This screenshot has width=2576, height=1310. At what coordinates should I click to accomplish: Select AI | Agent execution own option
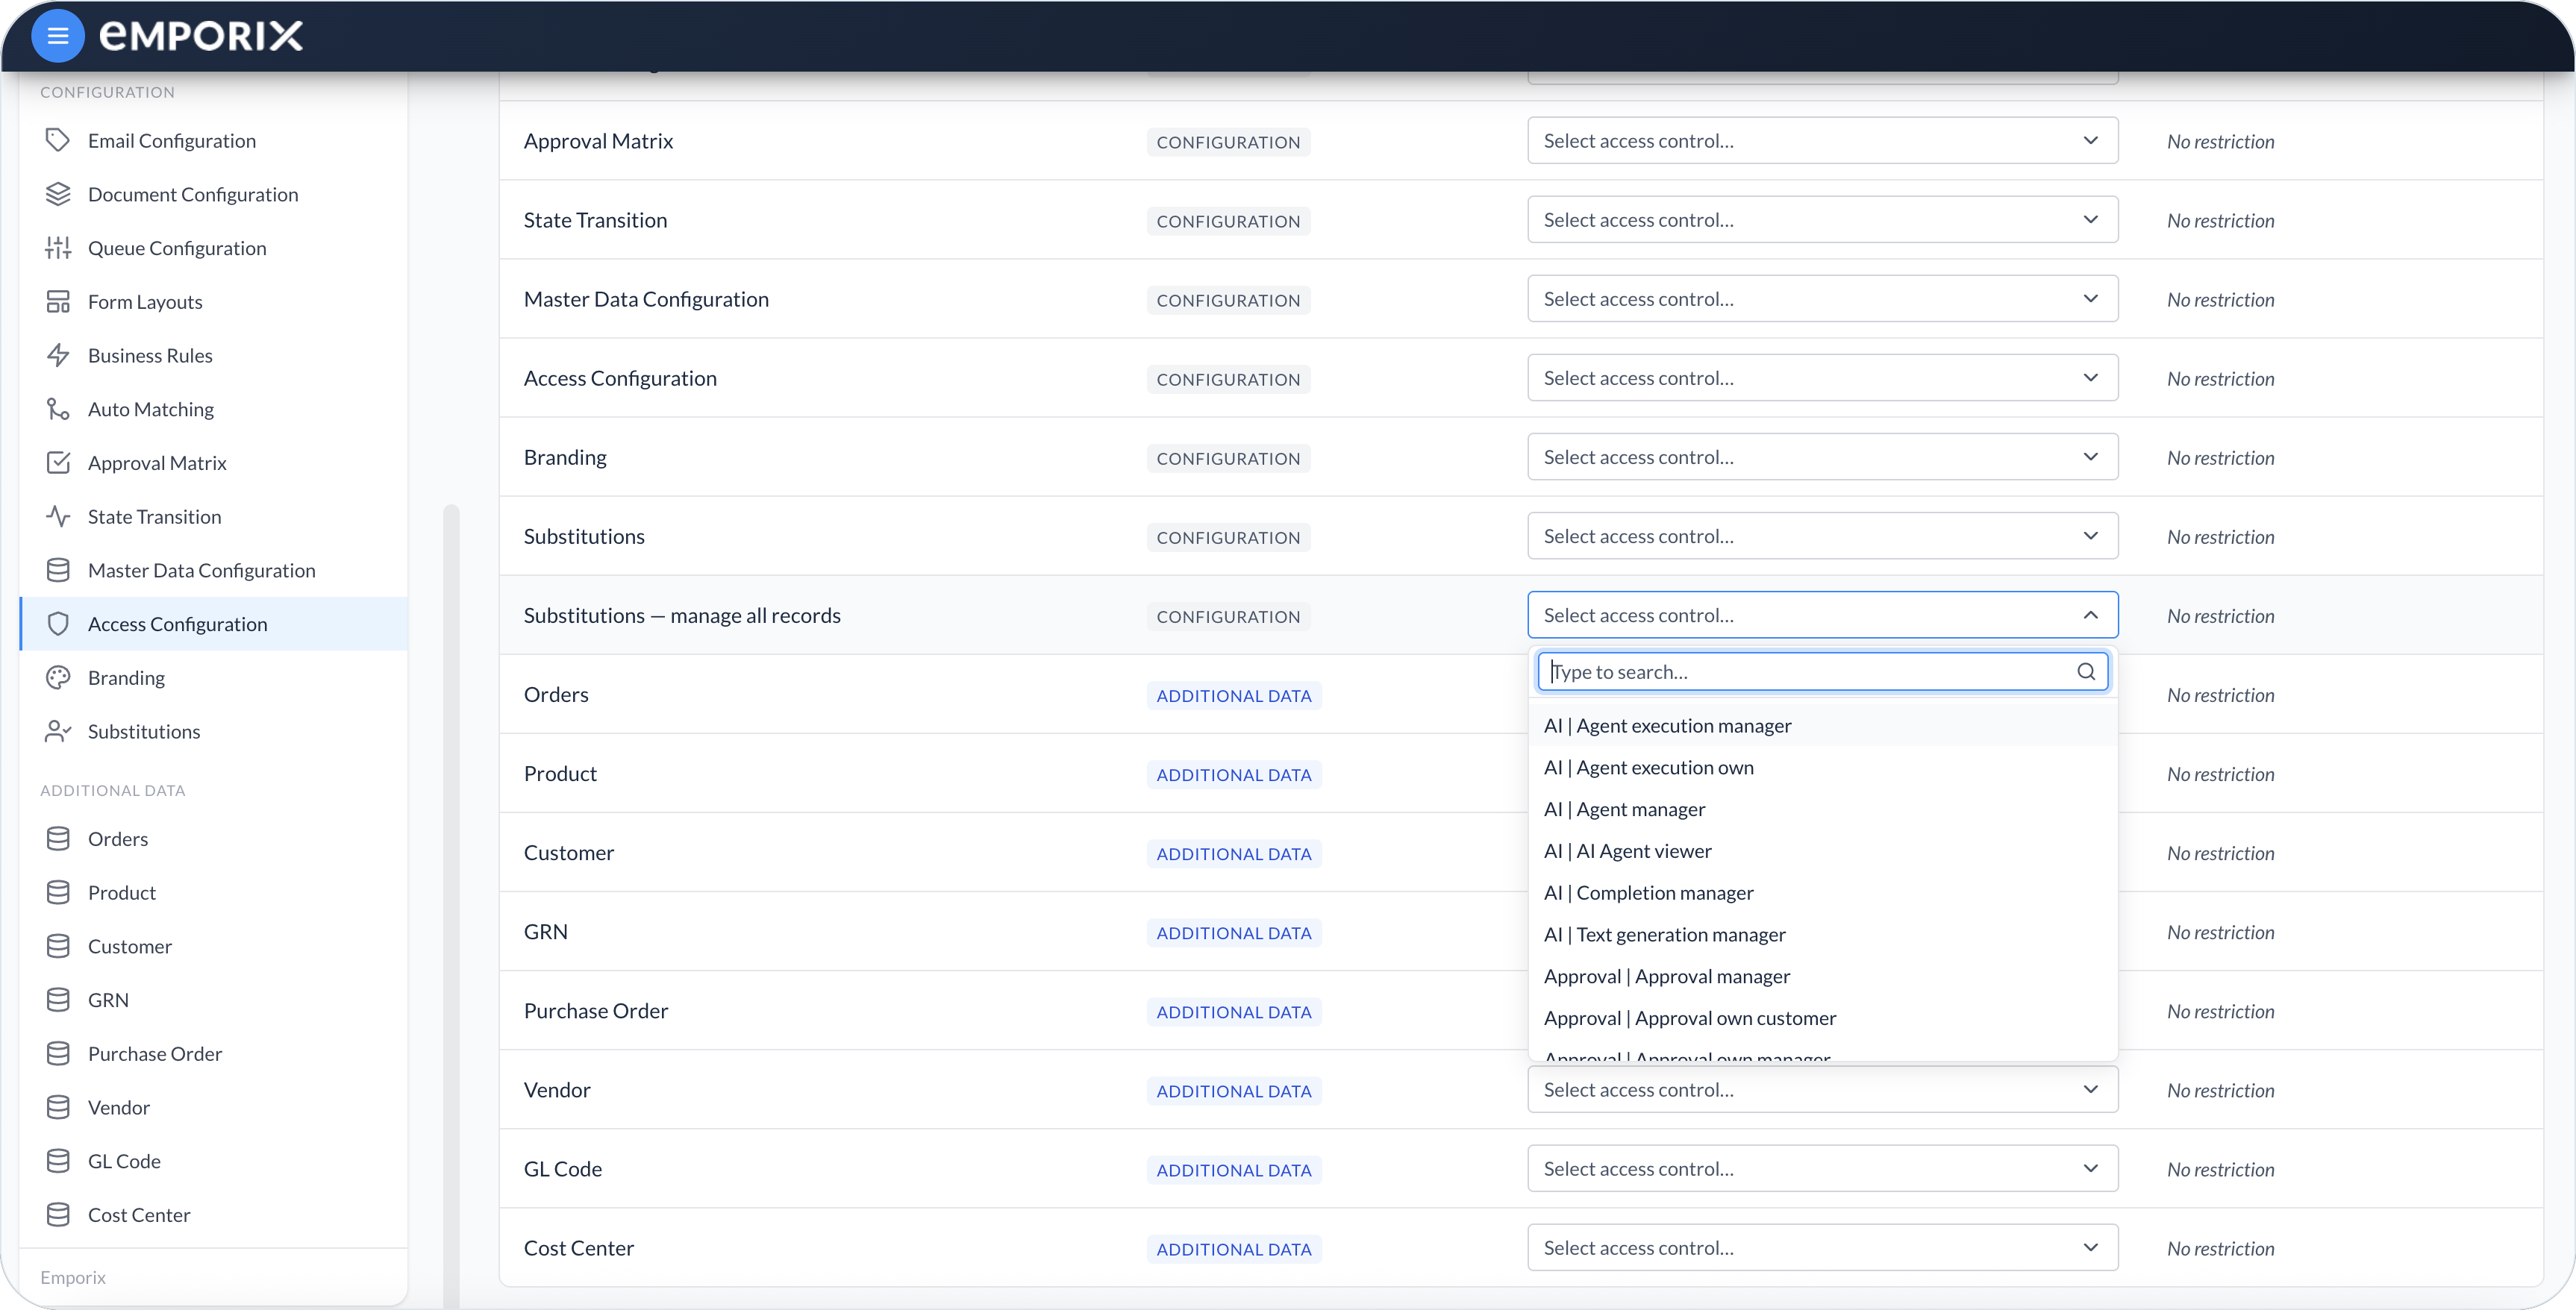click(x=1822, y=767)
